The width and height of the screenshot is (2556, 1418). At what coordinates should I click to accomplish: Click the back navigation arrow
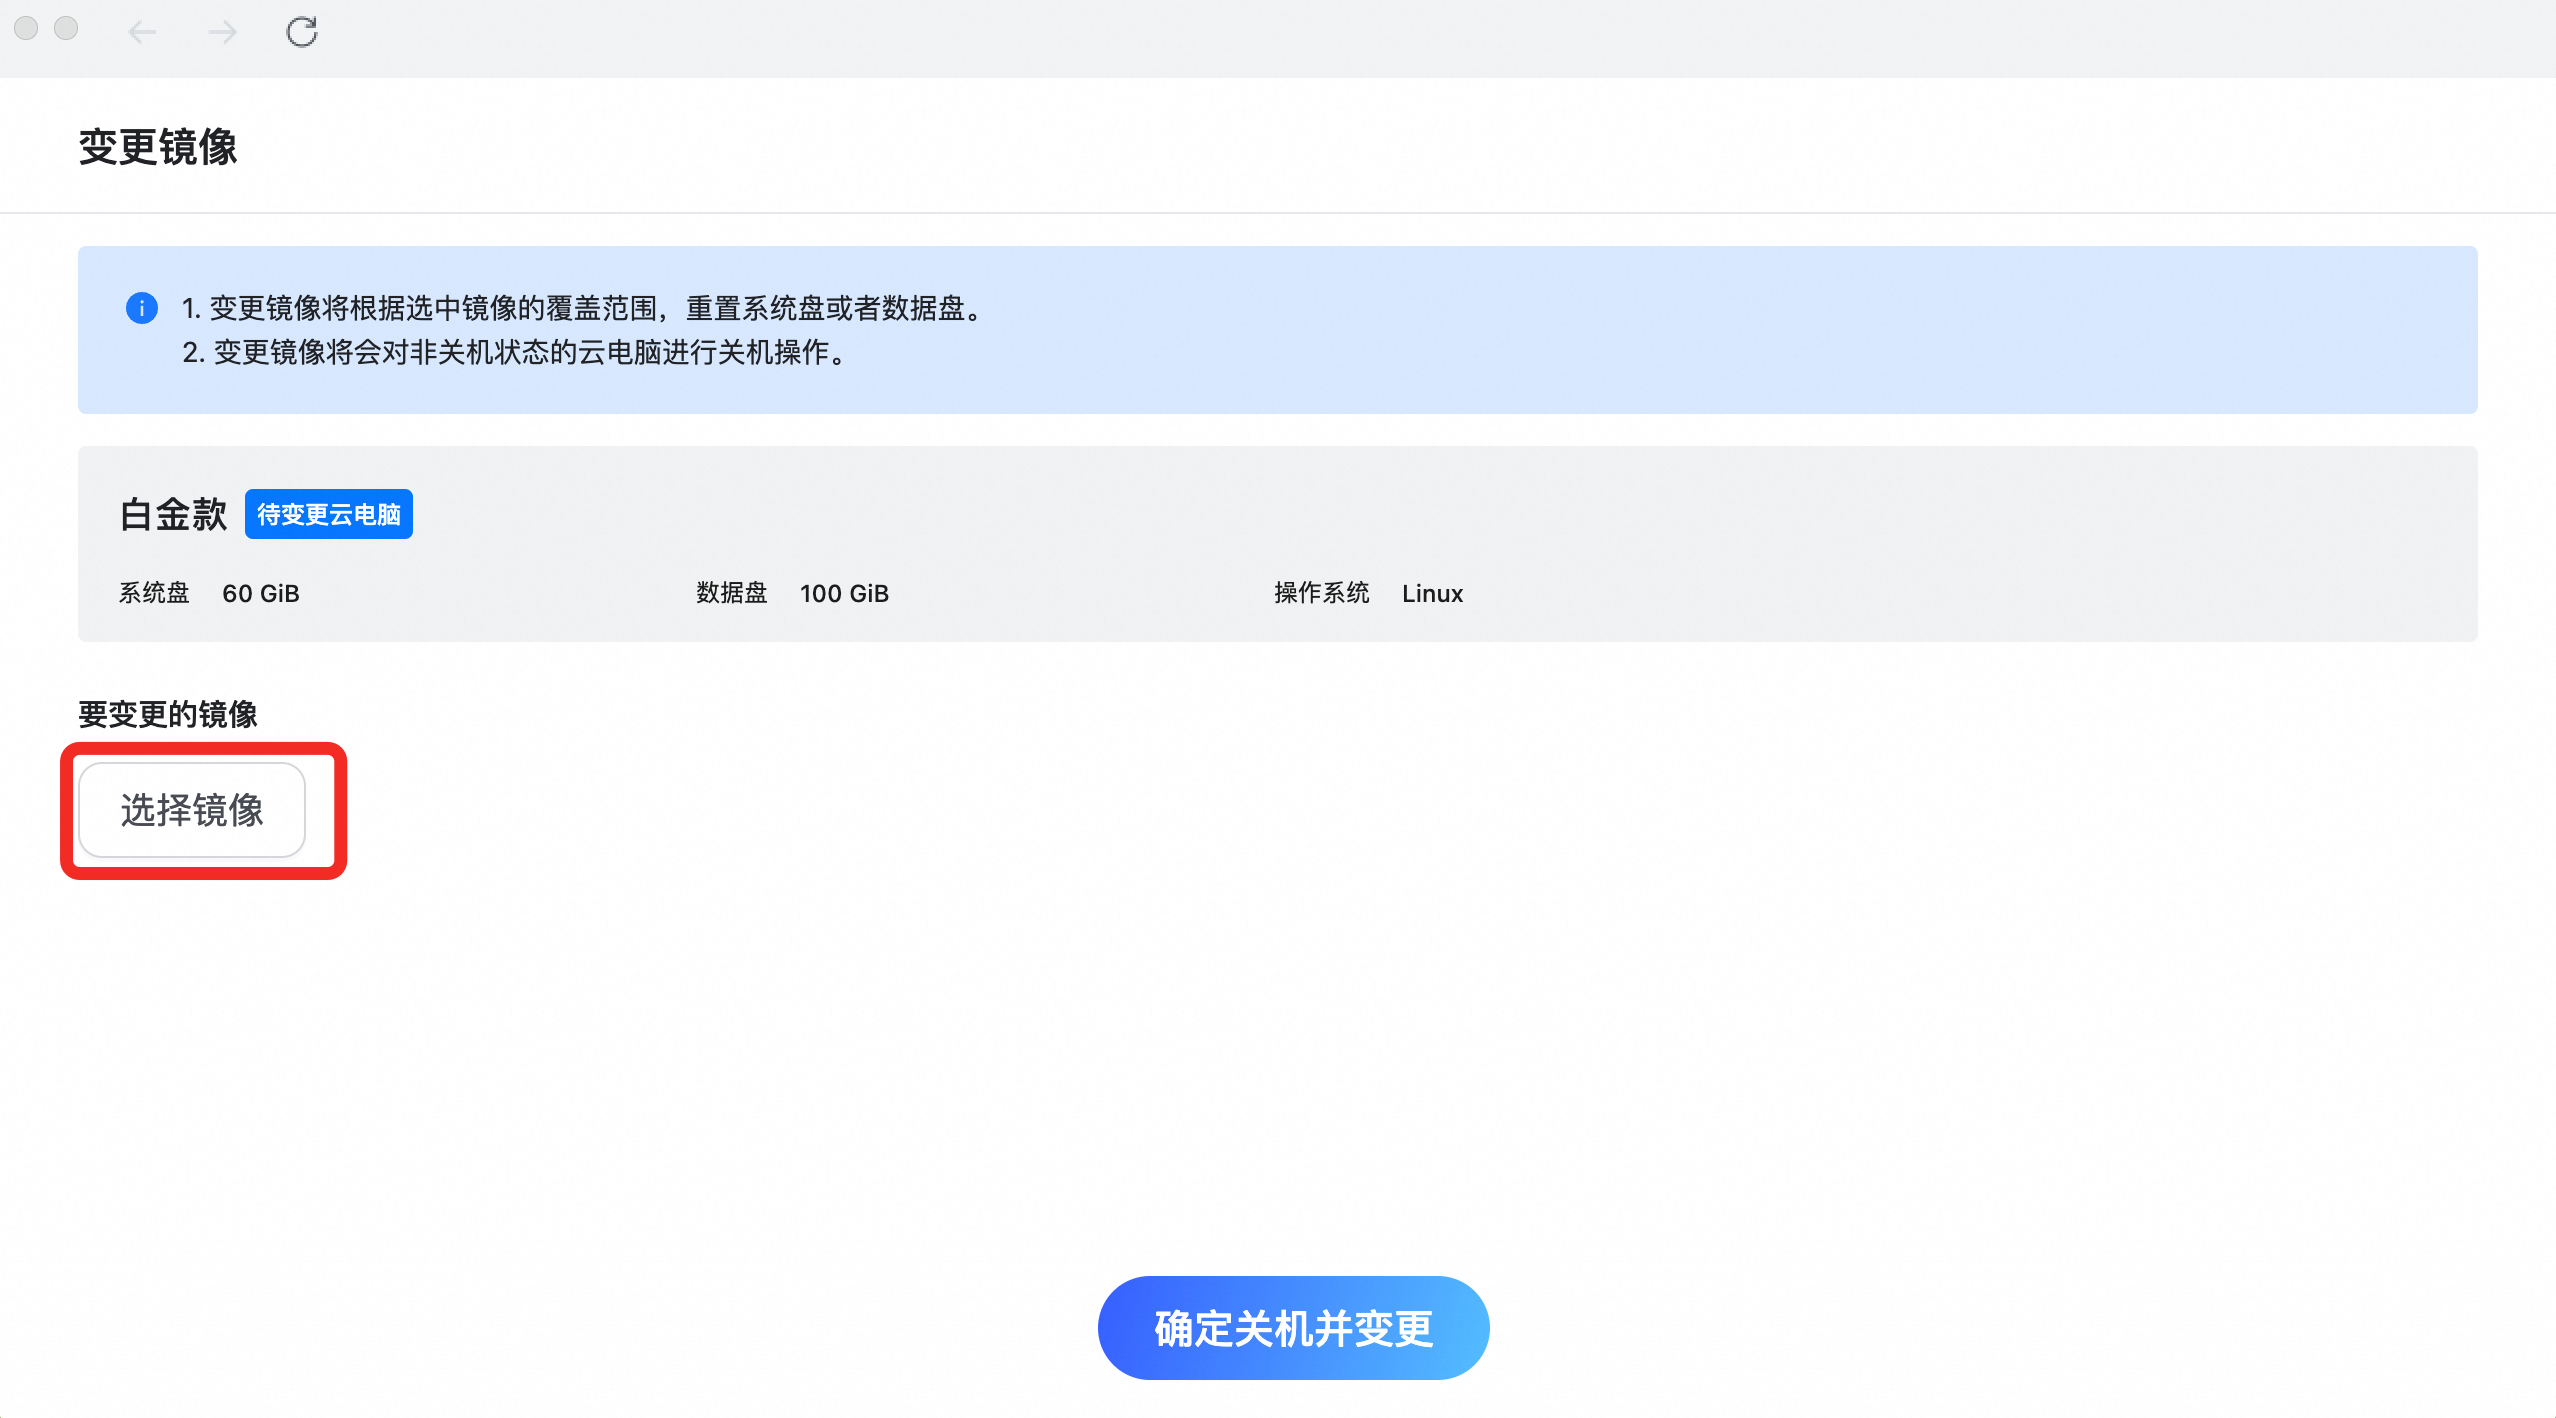point(142,32)
